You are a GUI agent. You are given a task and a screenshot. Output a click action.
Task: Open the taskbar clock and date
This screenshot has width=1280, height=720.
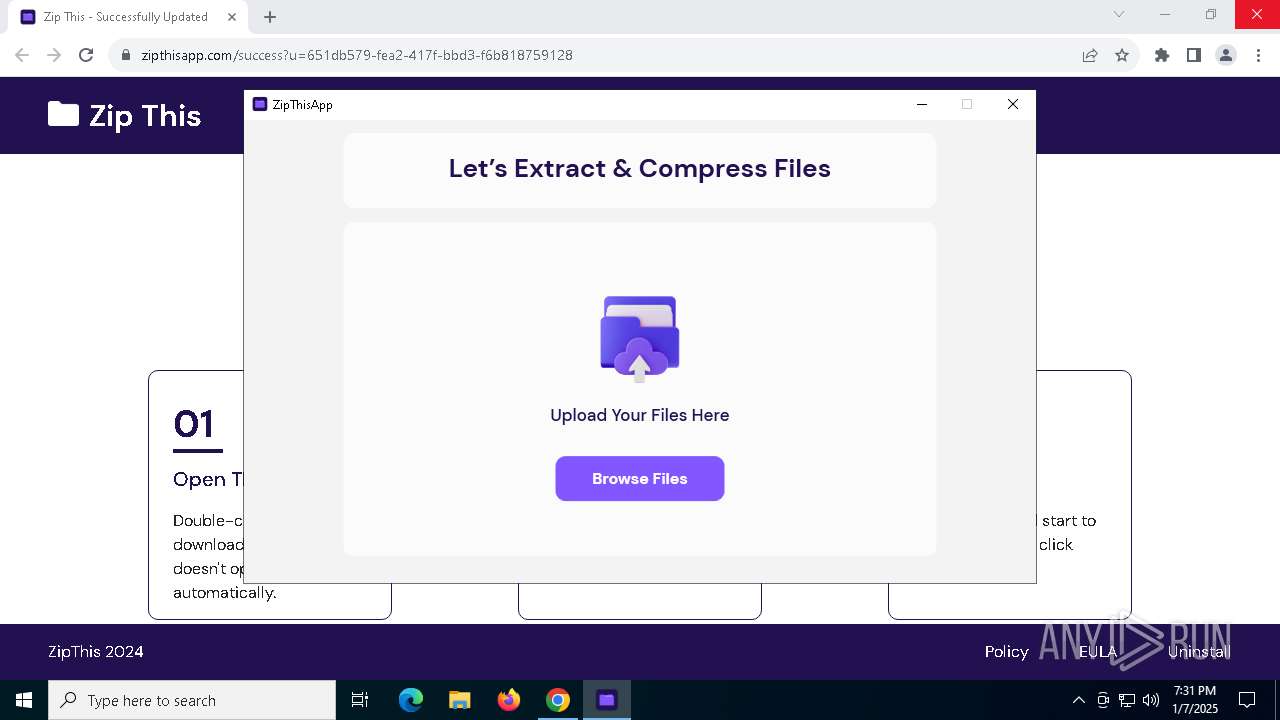[x=1195, y=700]
